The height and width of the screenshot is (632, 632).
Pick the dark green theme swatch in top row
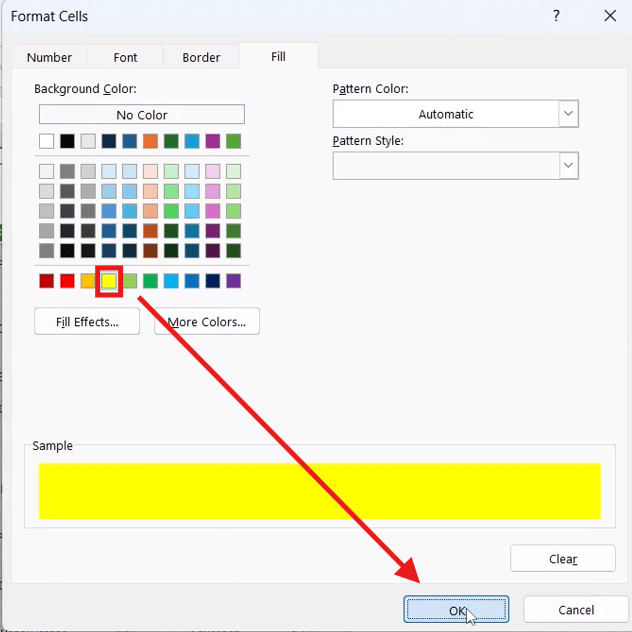point(171,141)
